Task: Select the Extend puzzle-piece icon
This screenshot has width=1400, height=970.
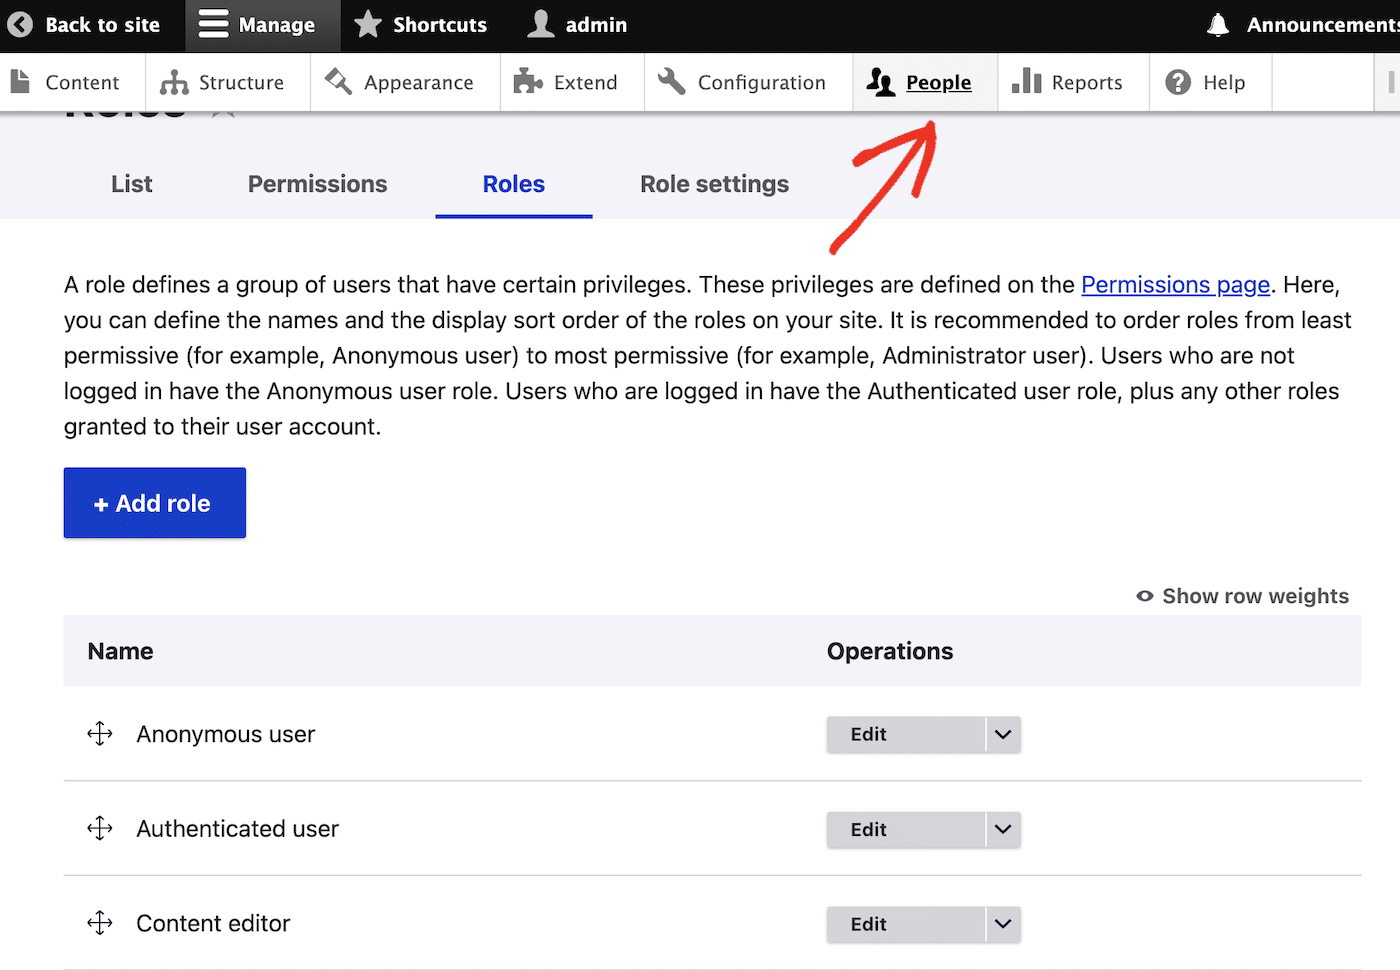Action: coord(528,82)
